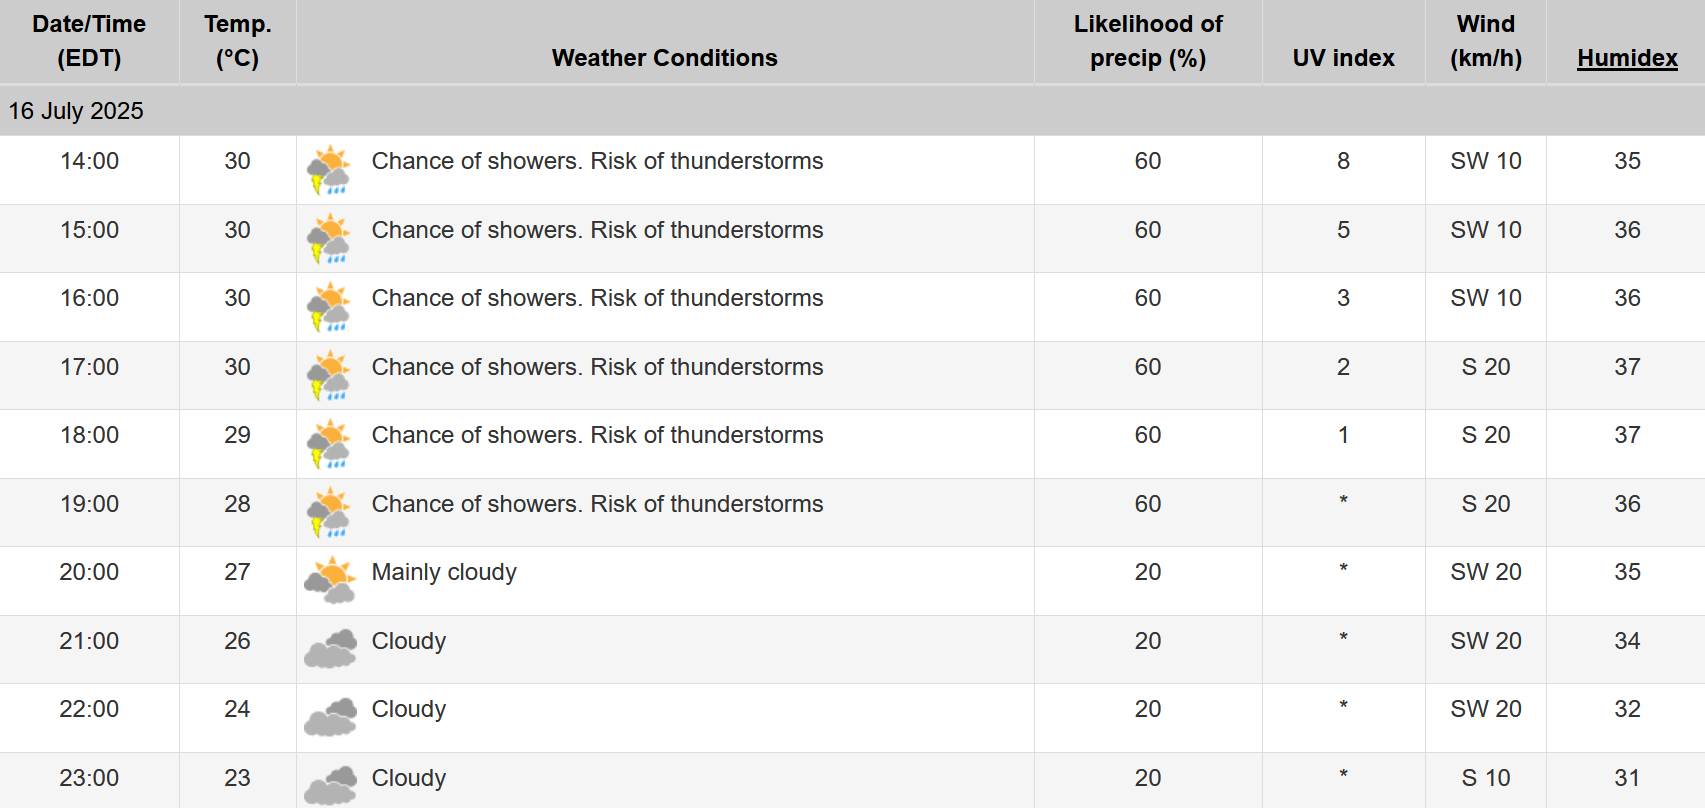This screenshot has height=808, width=1705.
Task: Click the thunderstorm weather icon at 14:00
Action: point(329,170)
